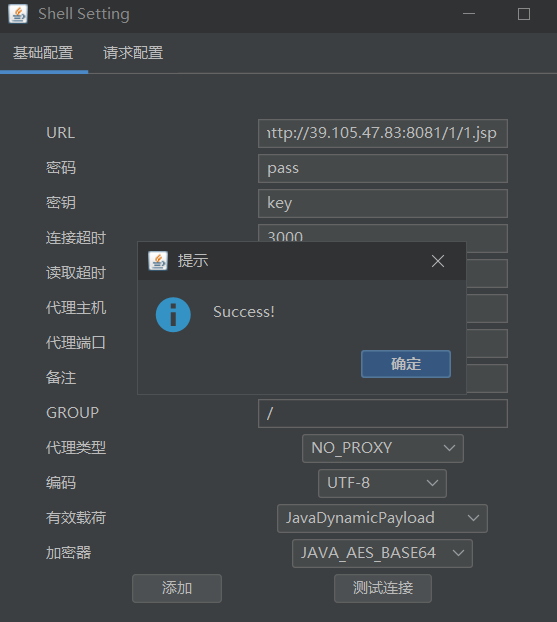
Task: Maximize the Shell Setting window
Action: 524,14
